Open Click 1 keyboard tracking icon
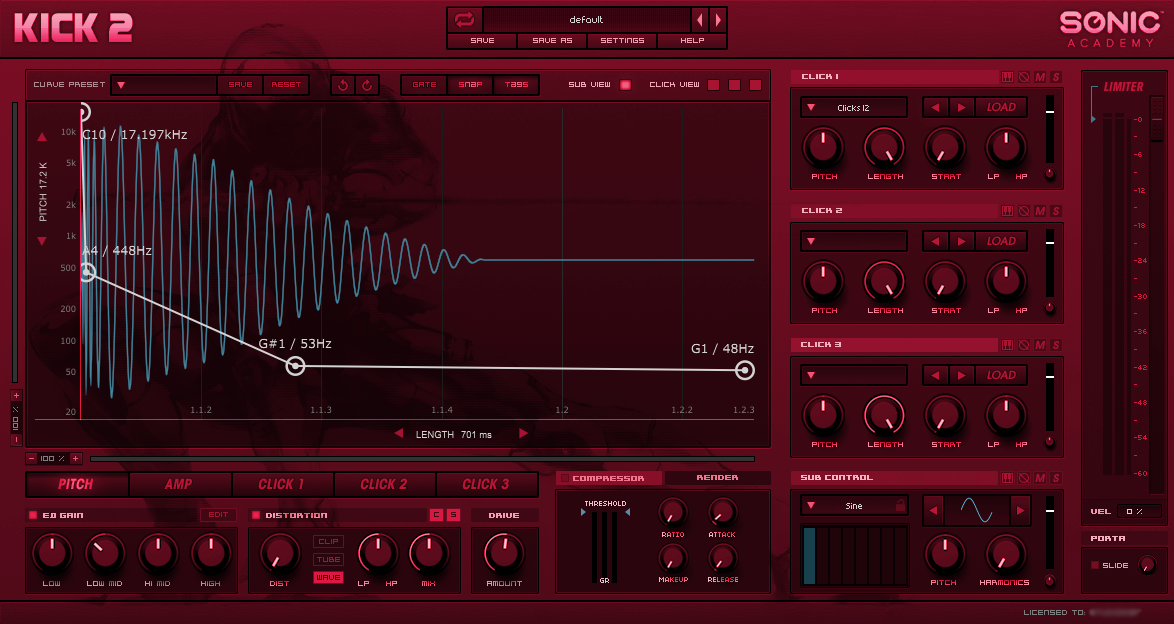 click(1008, 76)
